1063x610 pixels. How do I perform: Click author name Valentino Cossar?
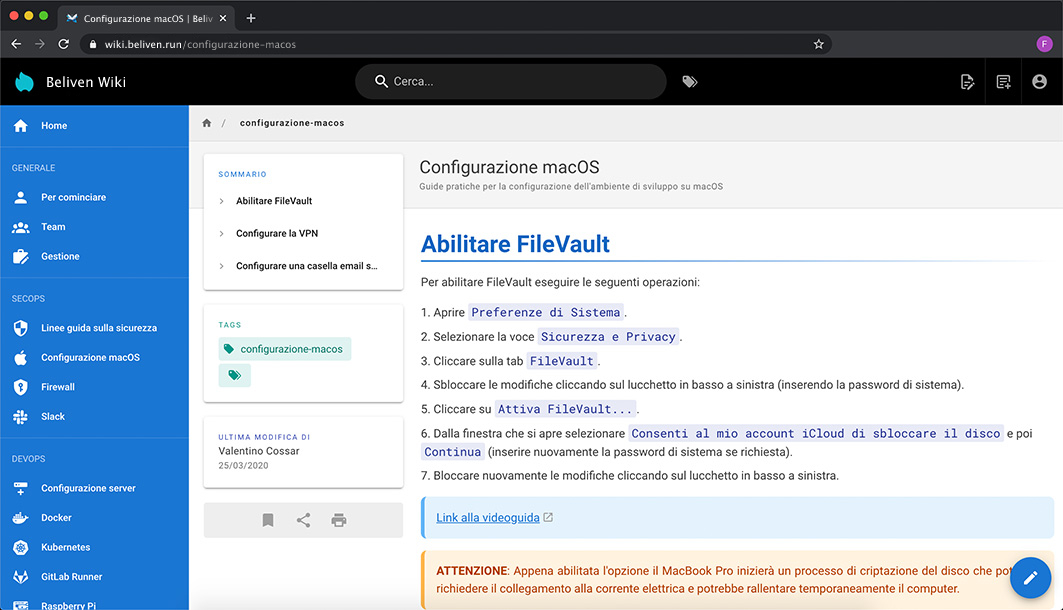pos(259,451)
